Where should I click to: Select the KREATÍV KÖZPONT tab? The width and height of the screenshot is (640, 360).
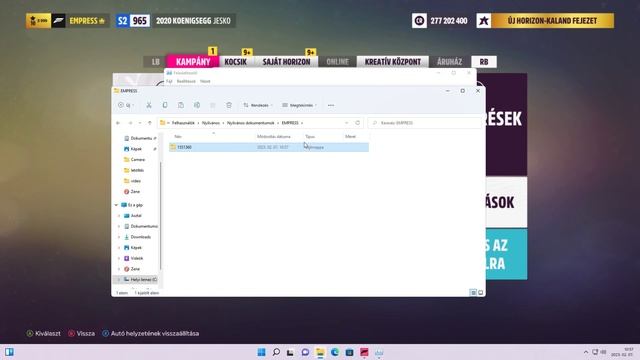coord(393,62)
